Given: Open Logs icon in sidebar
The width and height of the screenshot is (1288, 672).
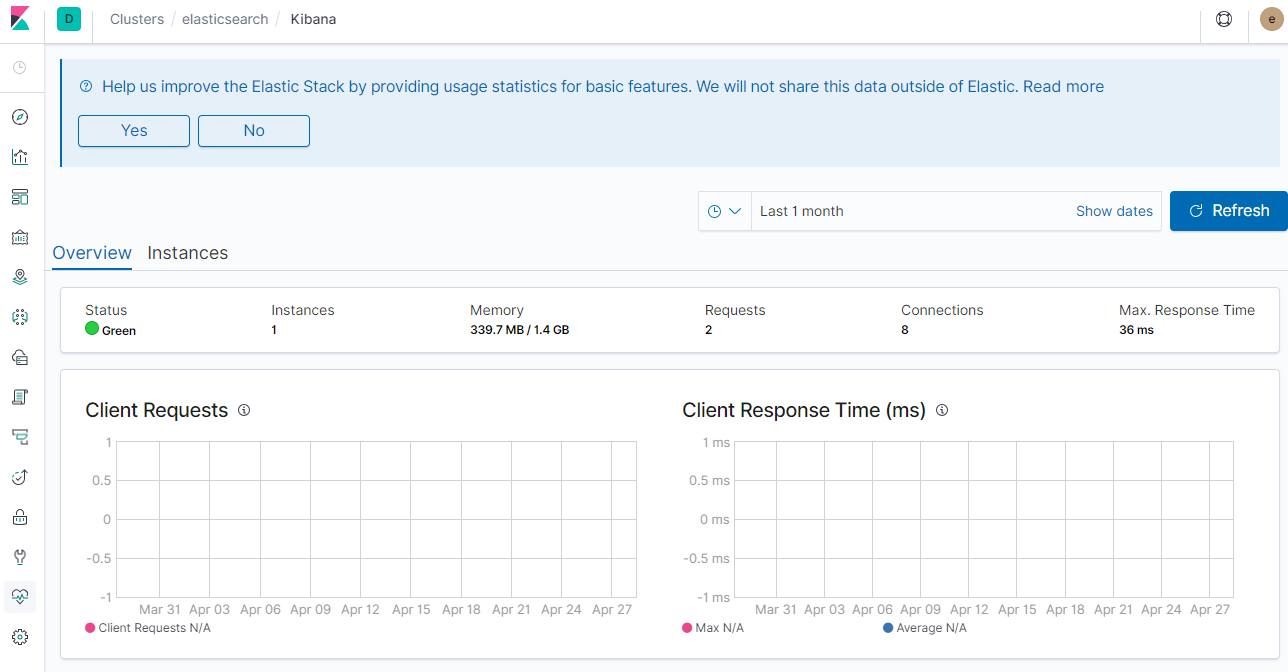Looking at the screenshot, I should pos(20,397).
